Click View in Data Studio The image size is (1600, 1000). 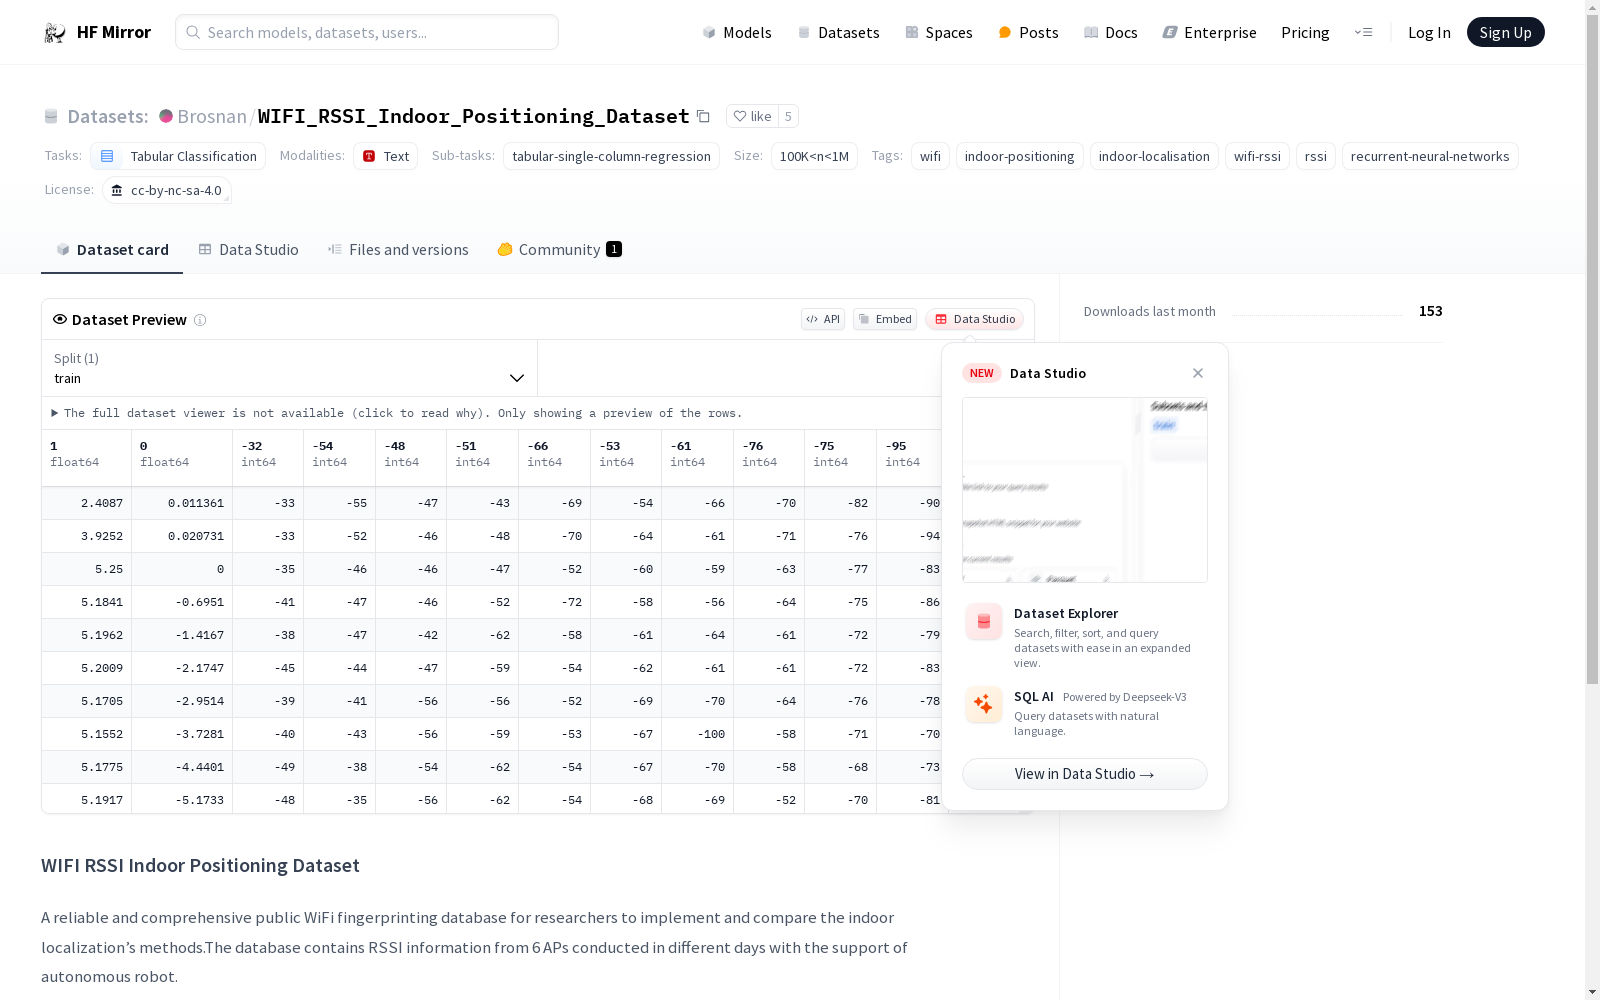tap(1084, 773)
